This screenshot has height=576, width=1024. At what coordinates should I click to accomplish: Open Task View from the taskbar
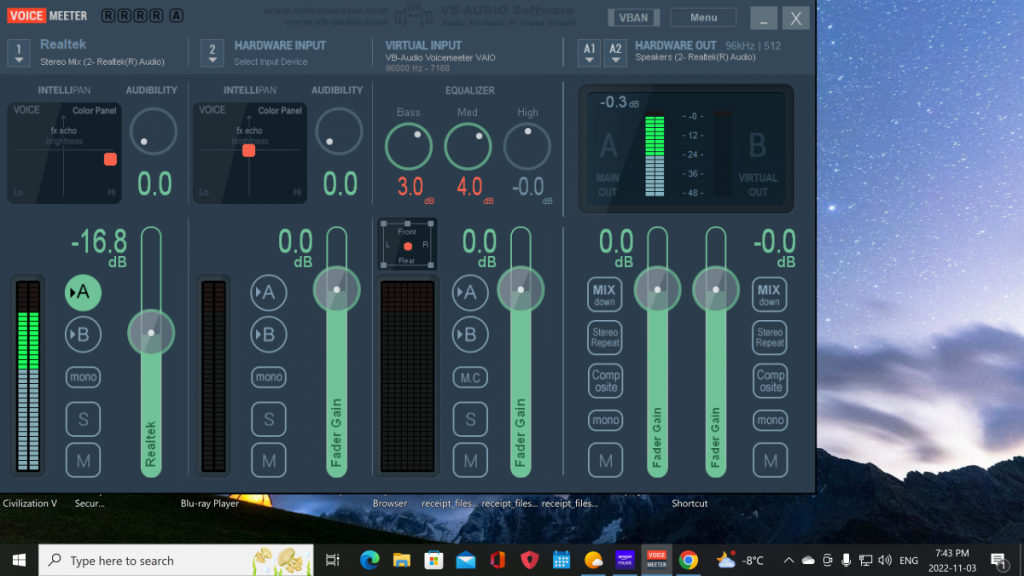click(x=332, y=560)
